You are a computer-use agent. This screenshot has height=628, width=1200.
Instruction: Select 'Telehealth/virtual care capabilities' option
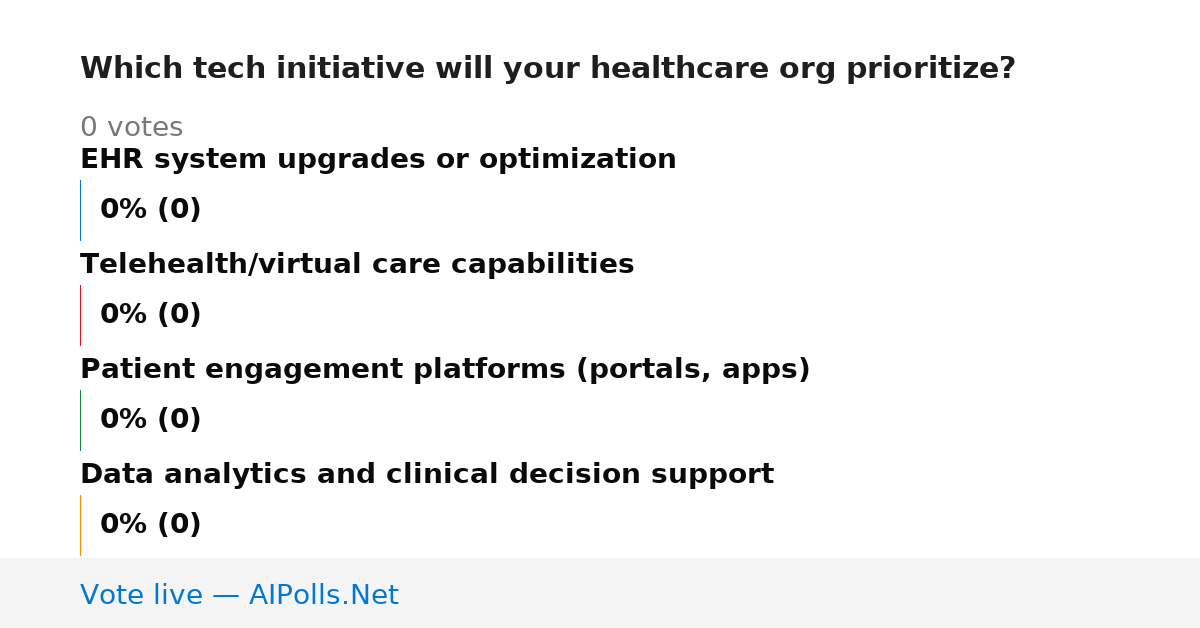click(x=357, y=265)
